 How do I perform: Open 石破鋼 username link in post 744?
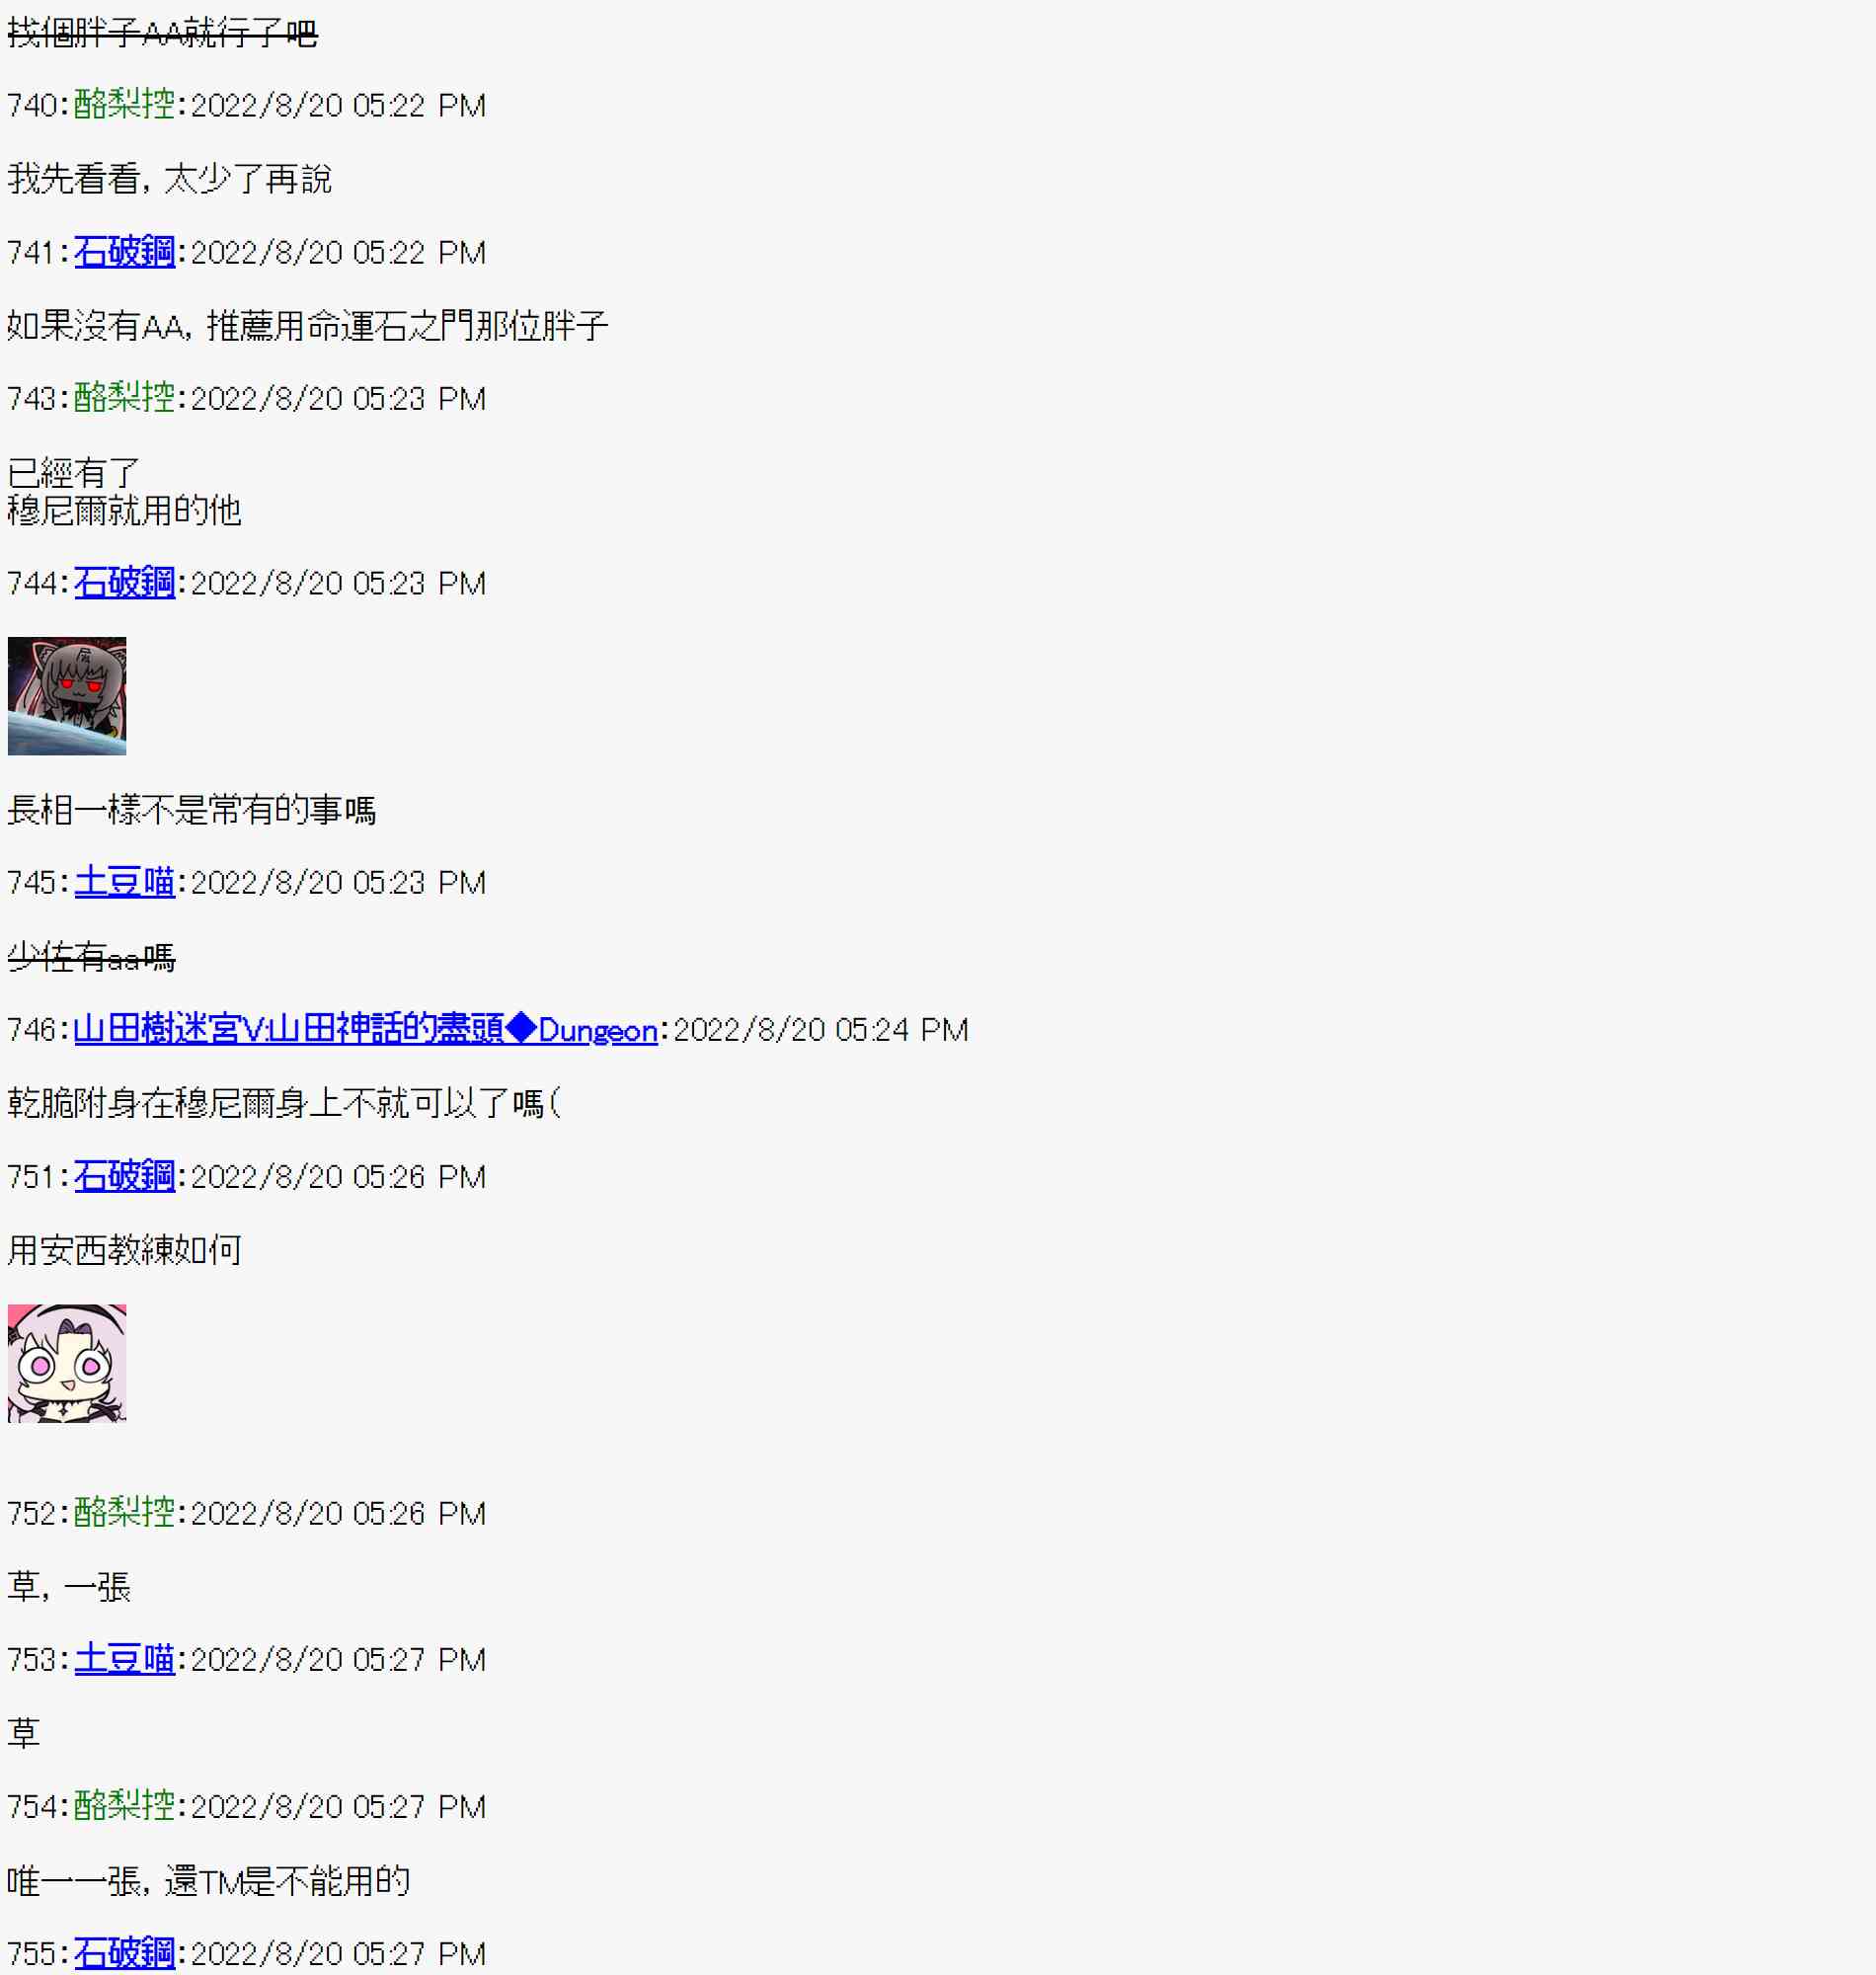point(124,583)
